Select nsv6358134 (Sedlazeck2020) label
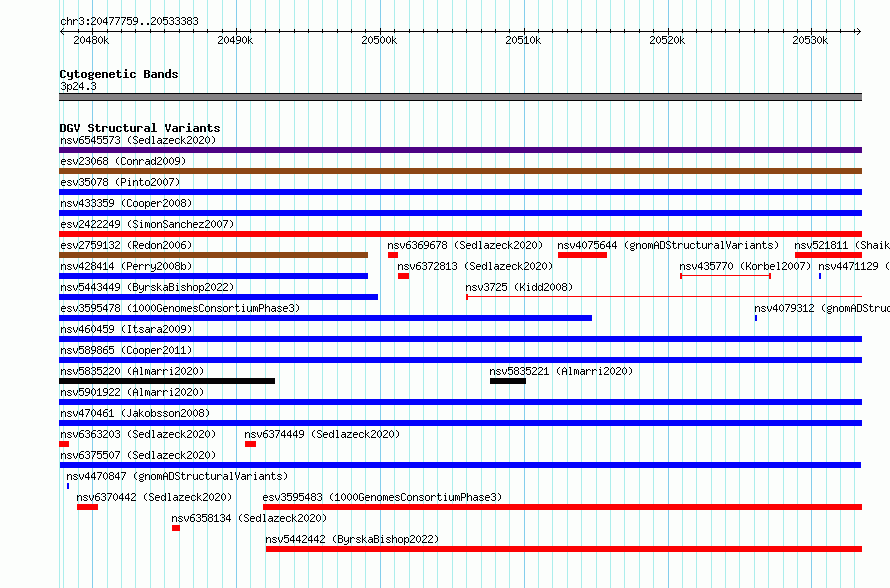 coord(249,518)
